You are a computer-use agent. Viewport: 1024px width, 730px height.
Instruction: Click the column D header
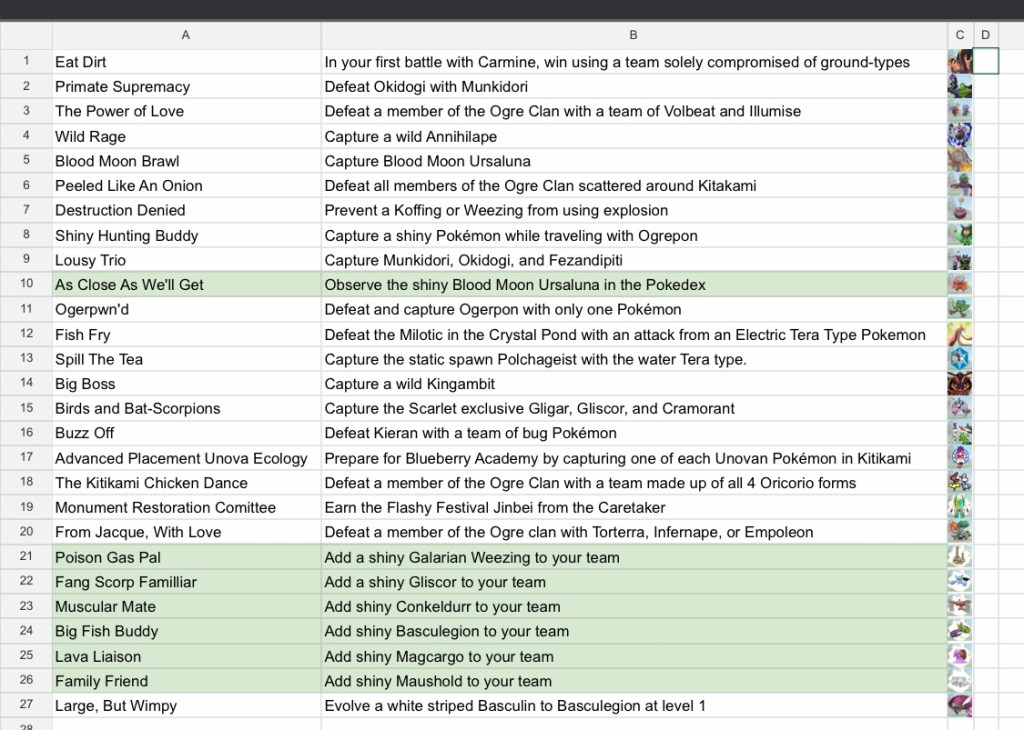[x=985, y=35]
